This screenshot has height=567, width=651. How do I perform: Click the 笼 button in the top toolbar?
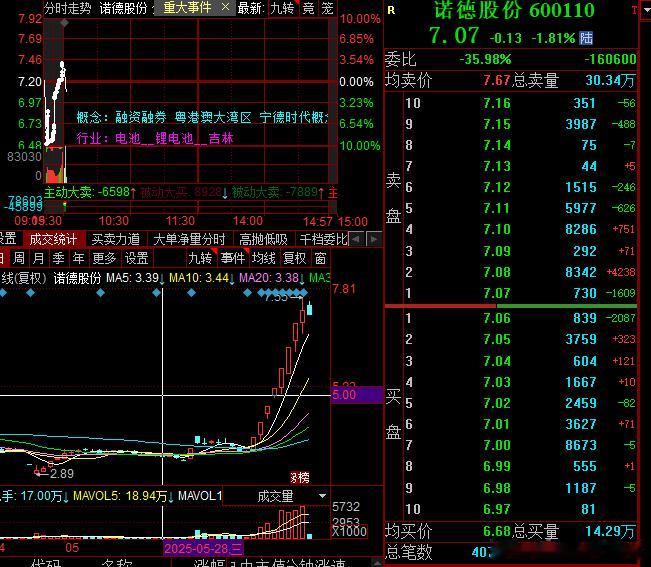pos(328,7)
